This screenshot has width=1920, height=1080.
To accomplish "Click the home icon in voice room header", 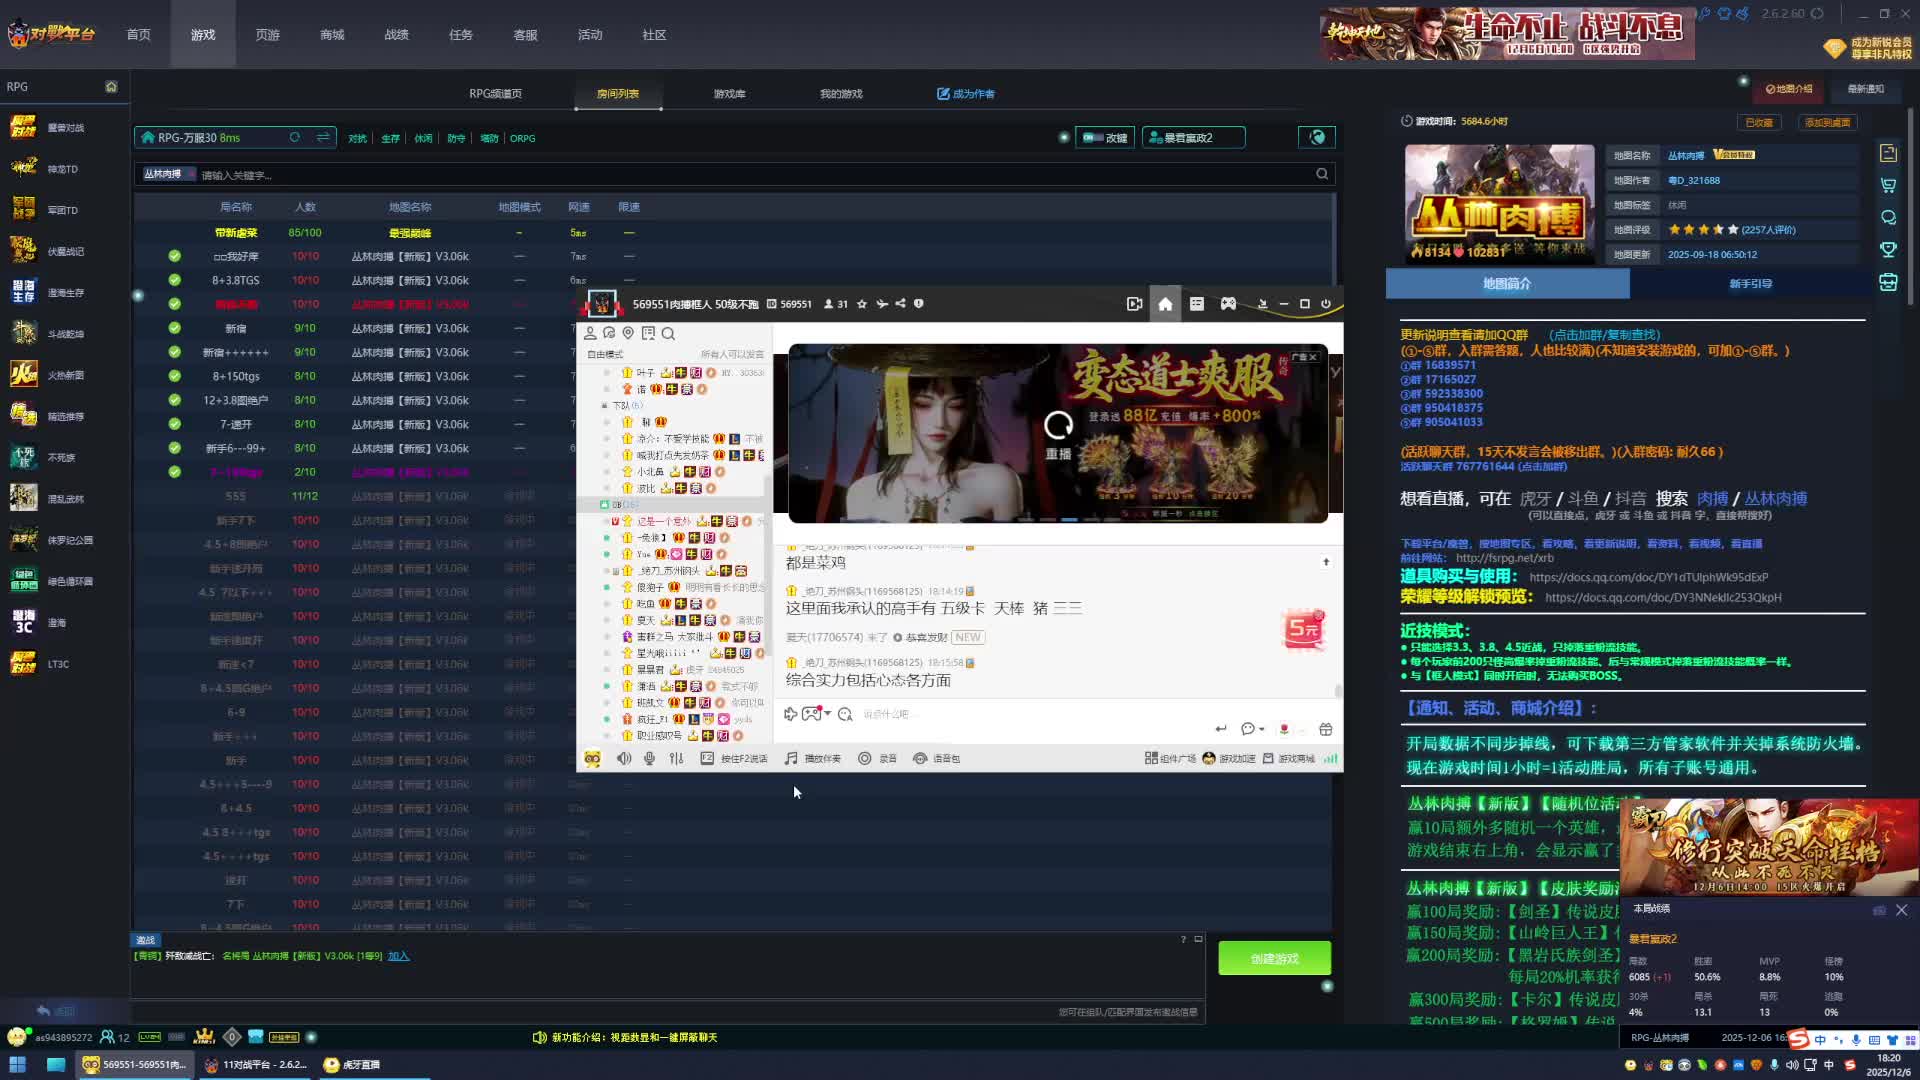I will click(1165, 304).
